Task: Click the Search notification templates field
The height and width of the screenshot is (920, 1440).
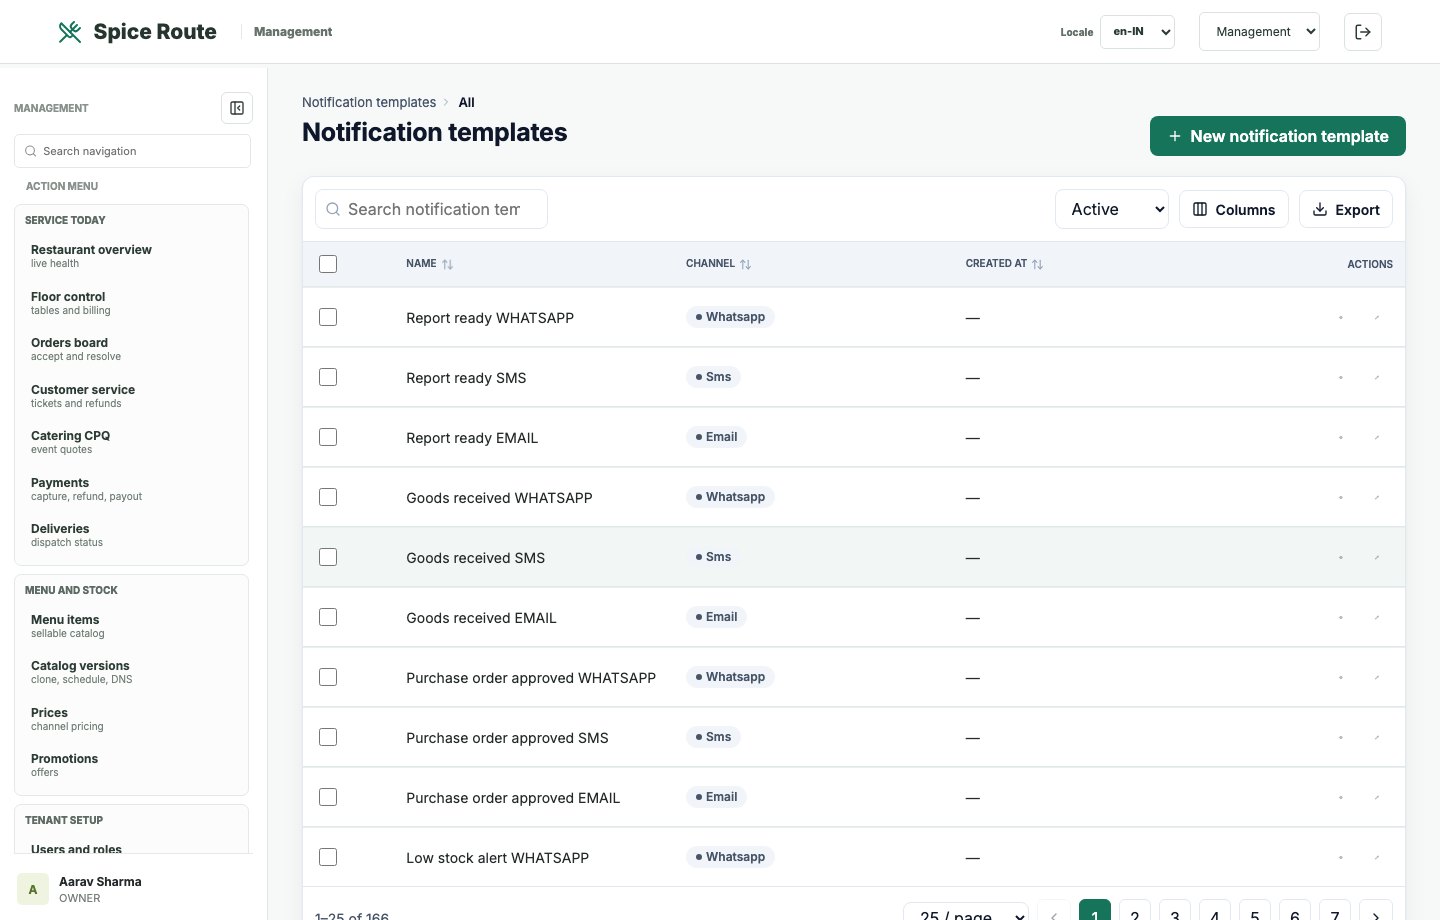Action: click(x=431, y=209)
